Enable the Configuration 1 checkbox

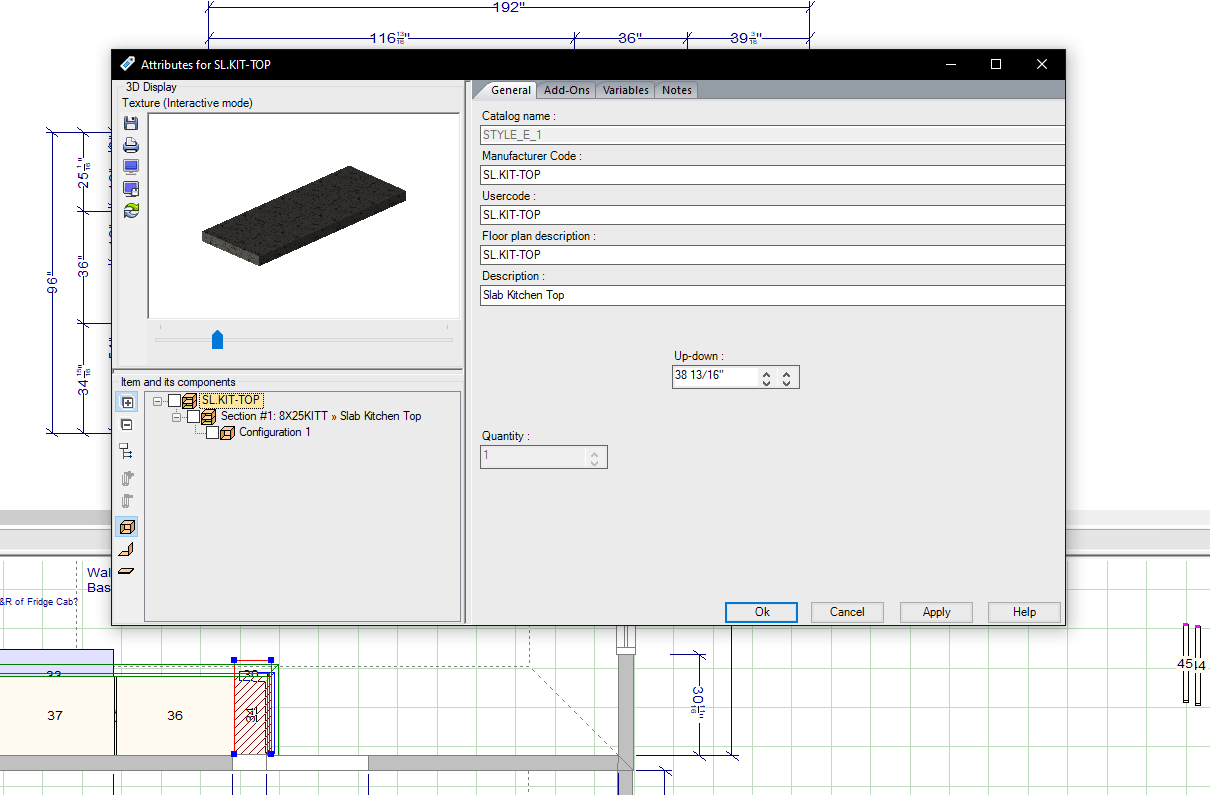(x=212, y=432)
